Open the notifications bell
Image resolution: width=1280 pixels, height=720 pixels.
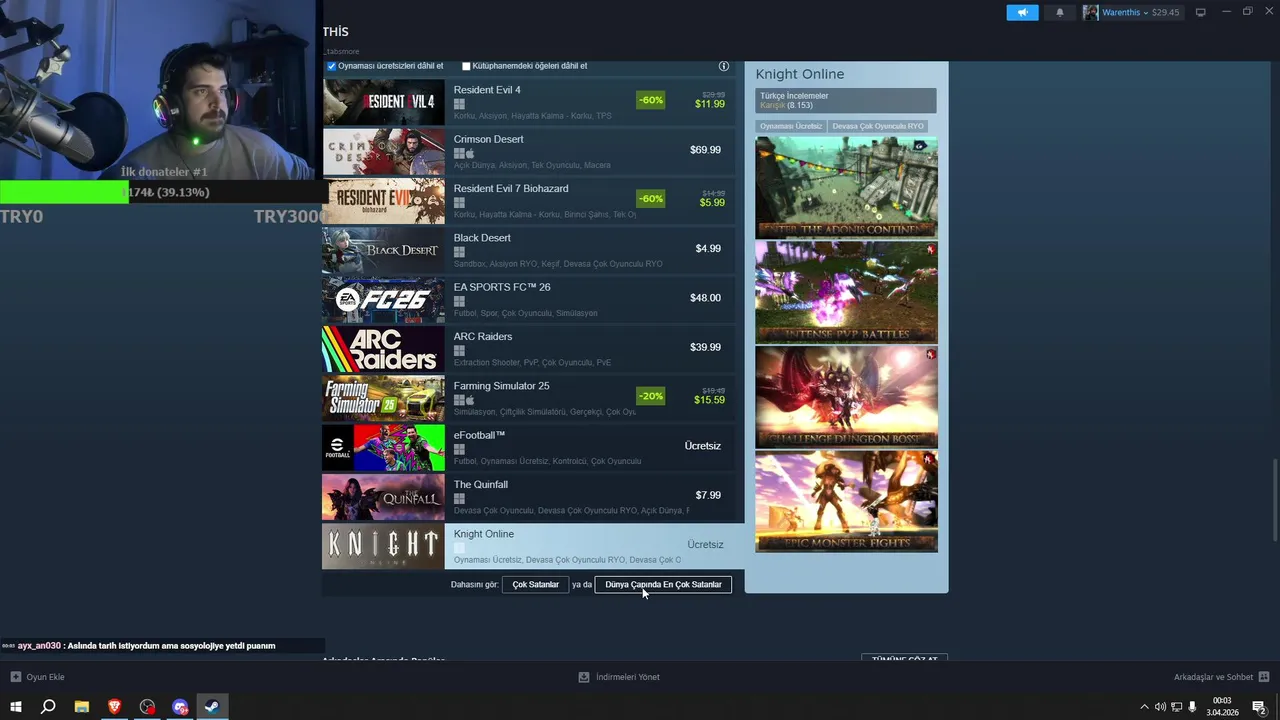1060,12
